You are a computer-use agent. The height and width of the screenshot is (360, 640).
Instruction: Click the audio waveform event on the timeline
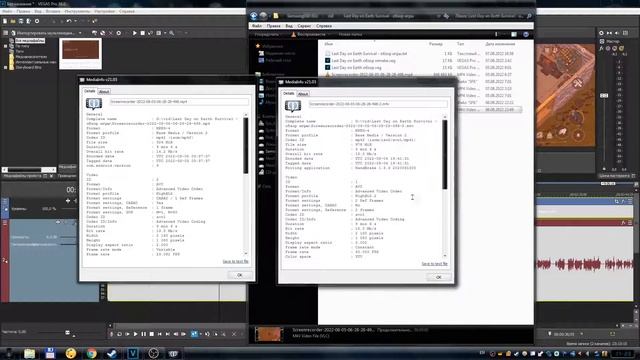click(585, 264)
